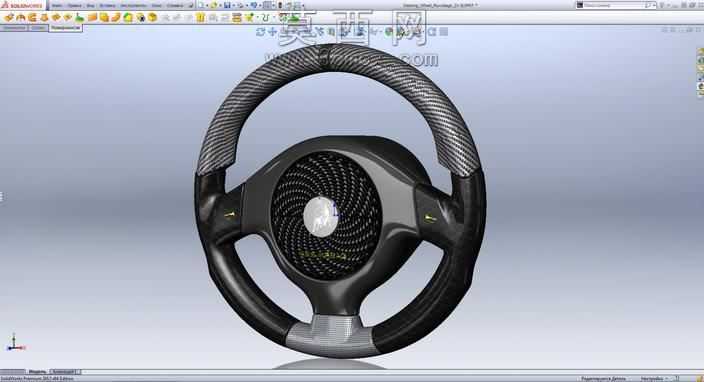704x382 pixels.
Task: Select the Boundary Surface tool icon
Action: coord(56,18)
